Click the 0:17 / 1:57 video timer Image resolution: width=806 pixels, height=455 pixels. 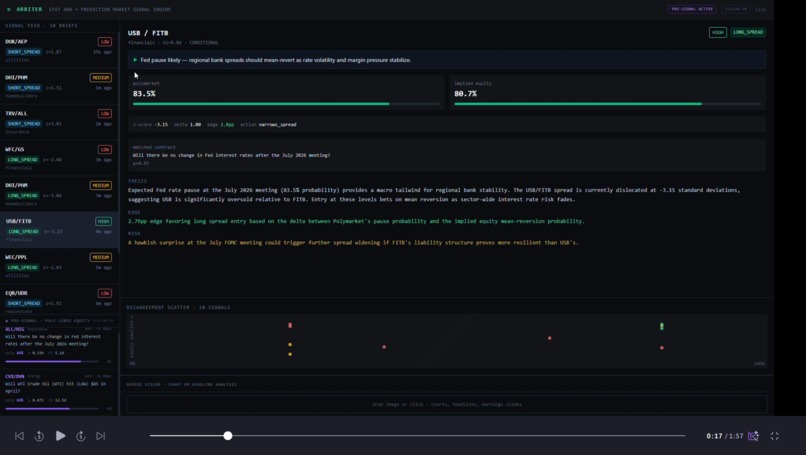click(724, 436)
